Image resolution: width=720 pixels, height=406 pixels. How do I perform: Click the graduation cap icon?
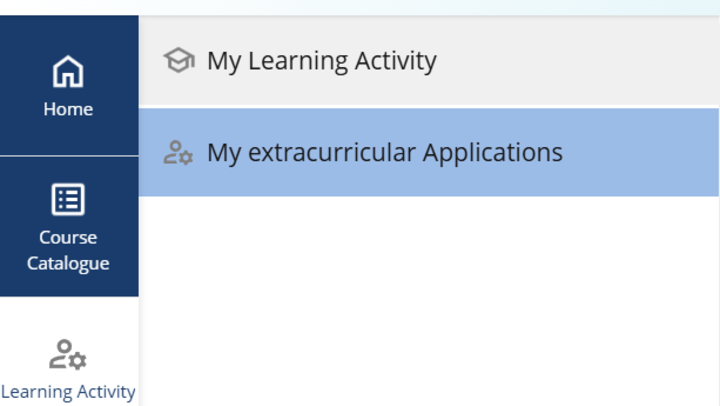coord(179,60)
